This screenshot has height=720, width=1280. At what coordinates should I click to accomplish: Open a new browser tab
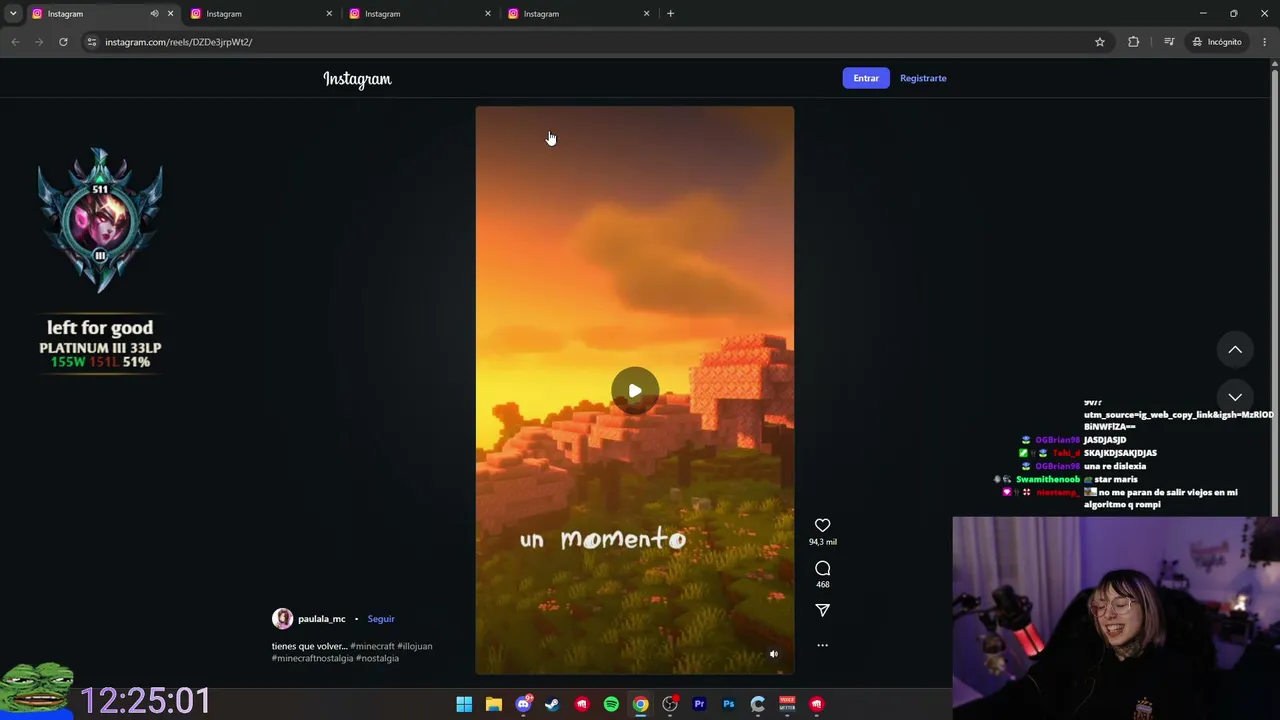(670, 14)
